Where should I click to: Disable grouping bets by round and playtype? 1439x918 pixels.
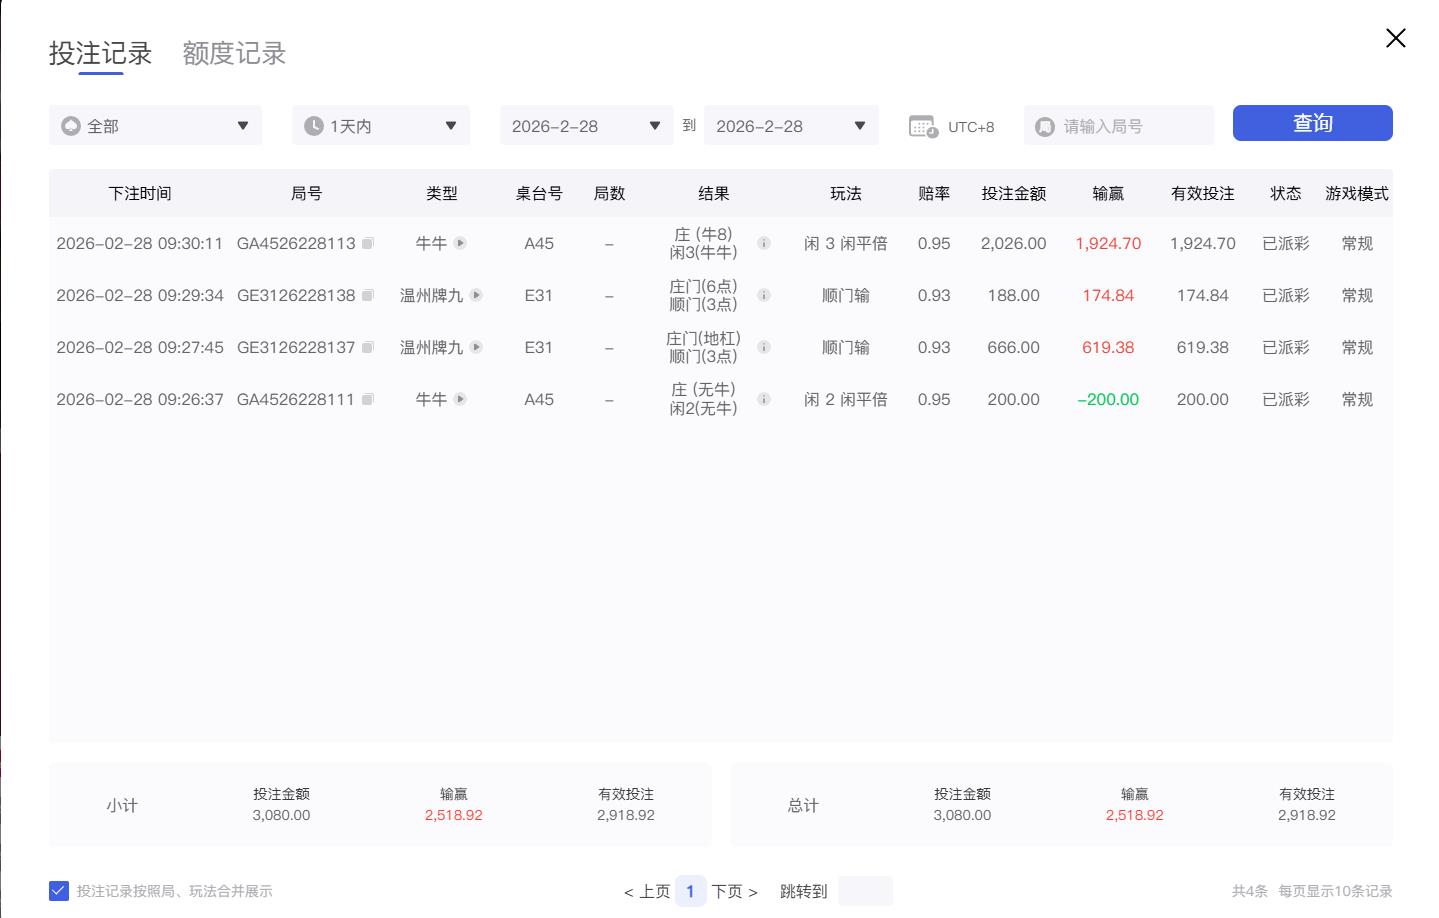[x=59, y=890]
